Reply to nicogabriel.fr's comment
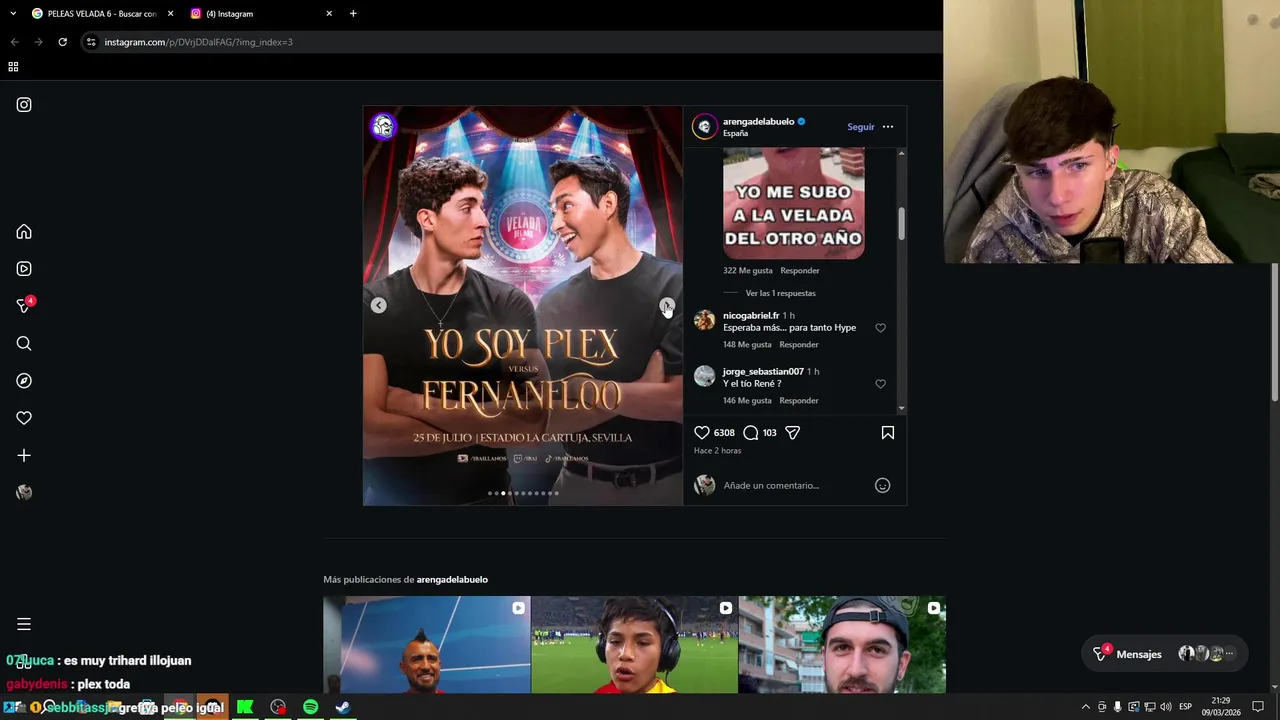This screenshot has height=720, width=1280. click(799, 344)
